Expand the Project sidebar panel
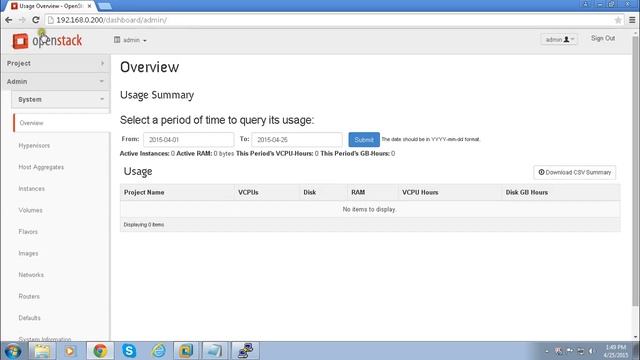This screenshot has width=640, height=360. (55, 63)
